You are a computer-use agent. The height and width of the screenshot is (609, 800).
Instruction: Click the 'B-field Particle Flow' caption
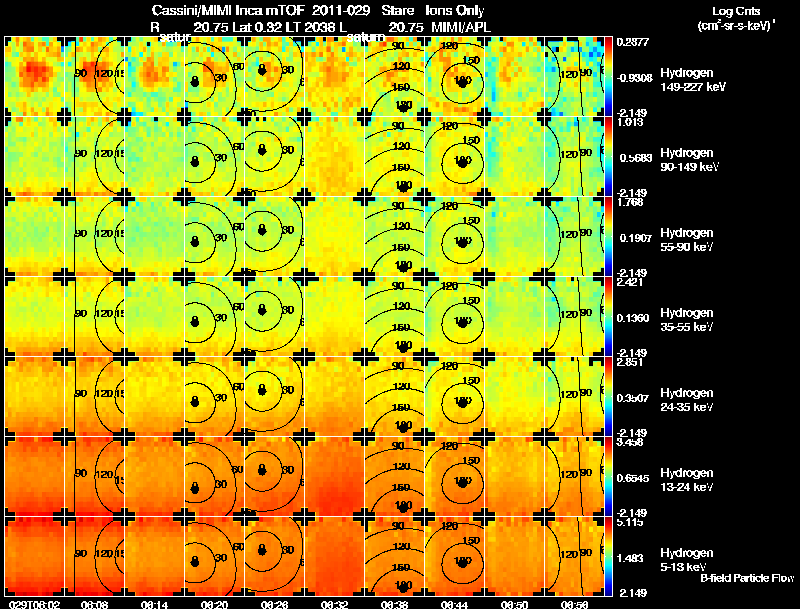click(747, 578)
